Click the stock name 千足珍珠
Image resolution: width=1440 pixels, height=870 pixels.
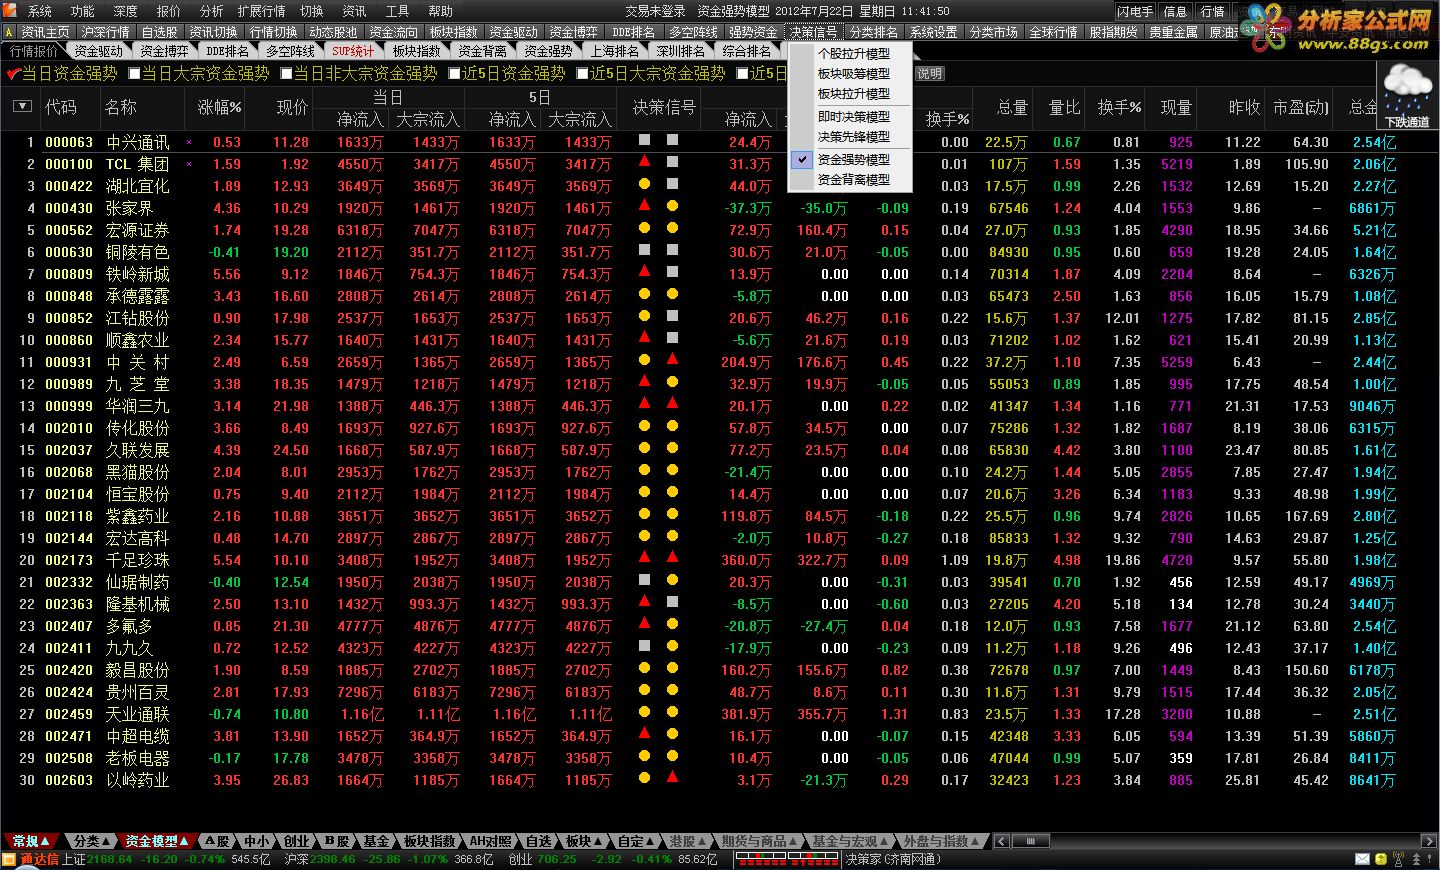138,560
